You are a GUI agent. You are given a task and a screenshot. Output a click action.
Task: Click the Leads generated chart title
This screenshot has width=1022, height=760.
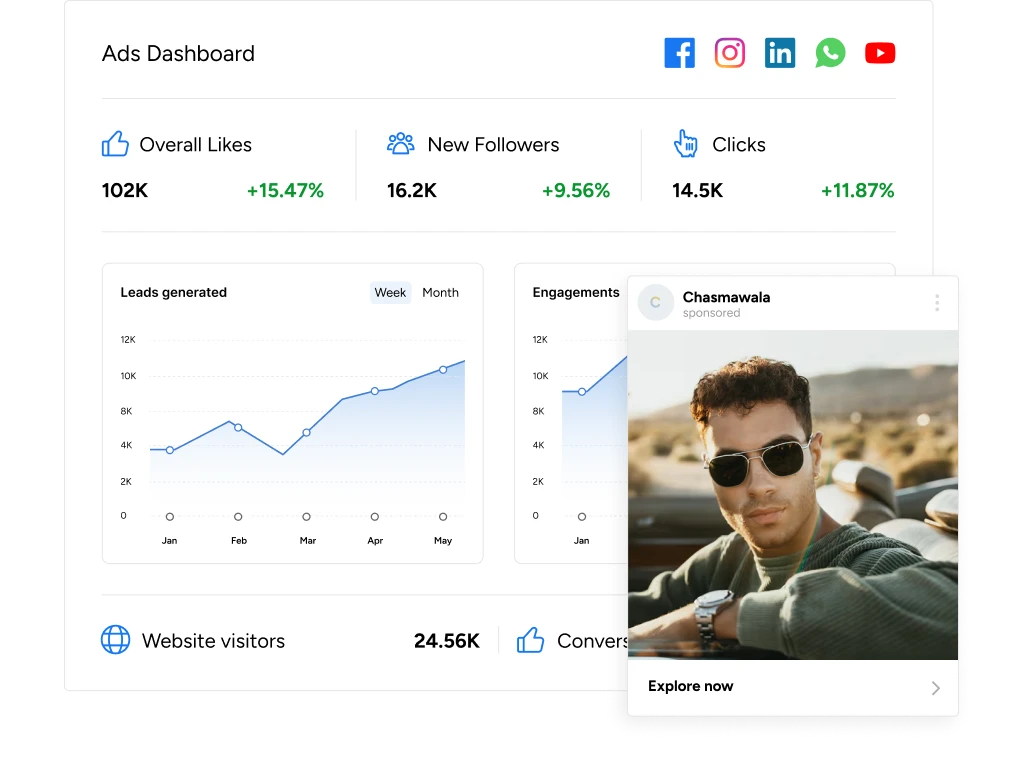[173, 292]
